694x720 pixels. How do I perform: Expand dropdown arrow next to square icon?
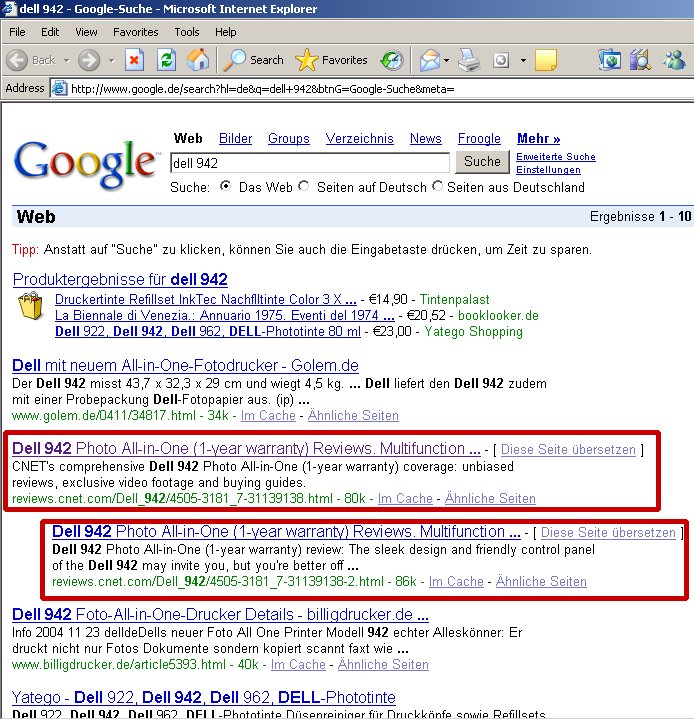point(523,60)
